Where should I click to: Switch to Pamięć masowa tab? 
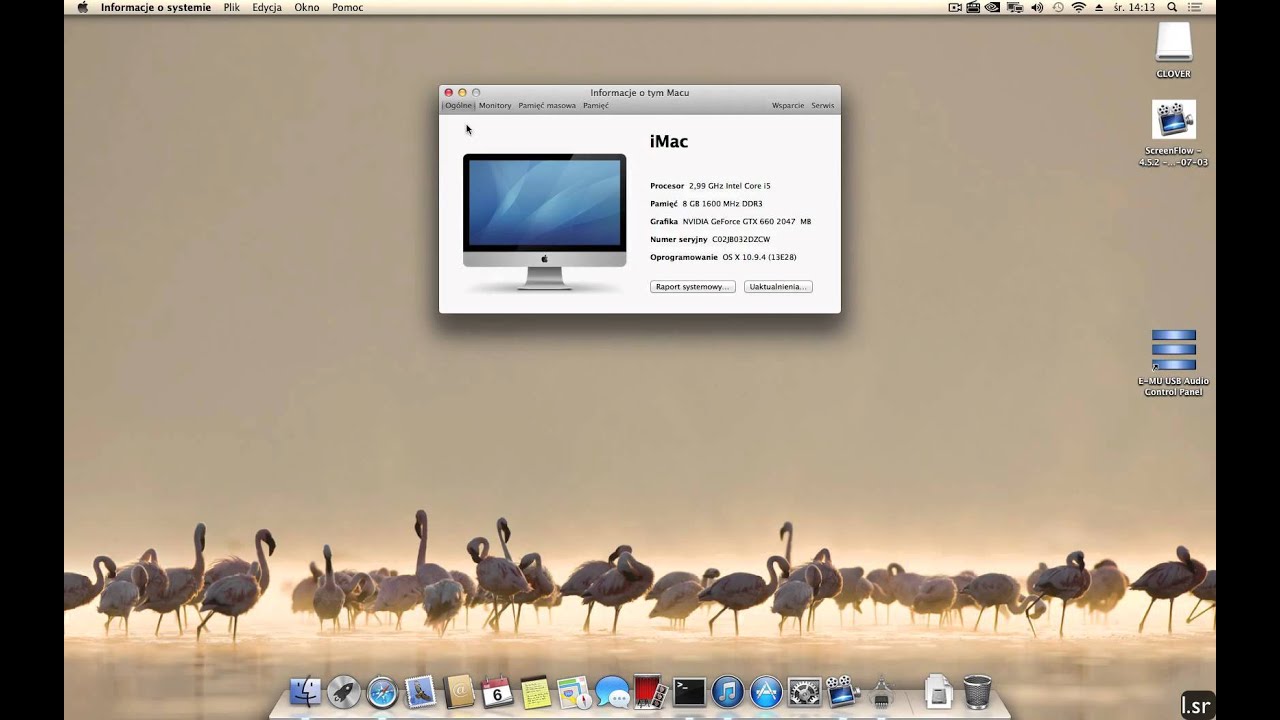tap(547, 105)
